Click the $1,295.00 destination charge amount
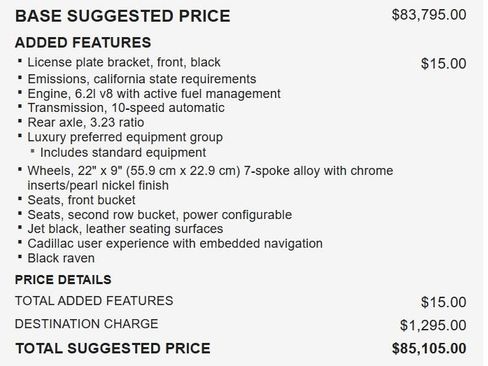488x366 pixels. pos(433,325)
